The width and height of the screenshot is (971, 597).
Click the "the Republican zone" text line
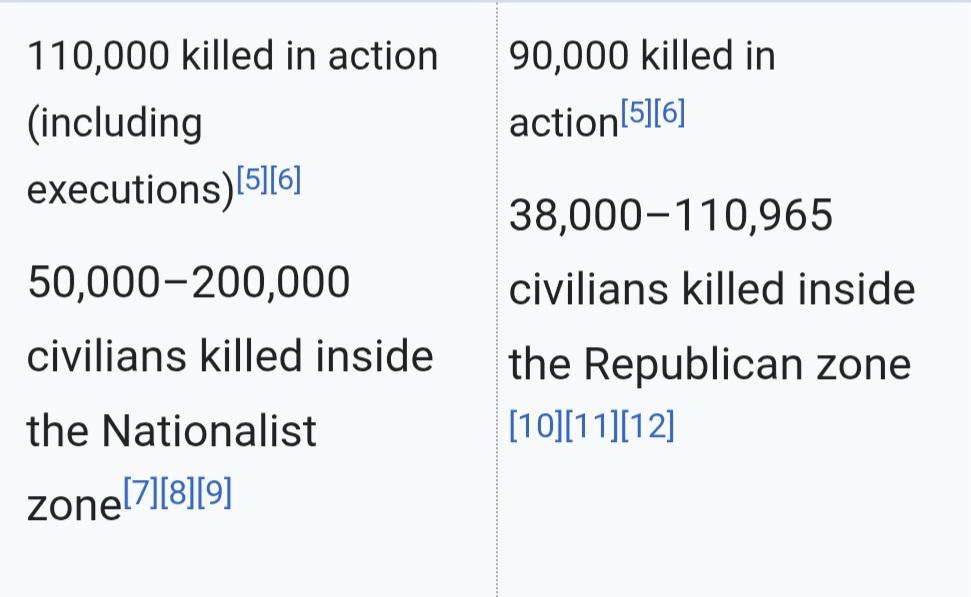pos(710,364)
